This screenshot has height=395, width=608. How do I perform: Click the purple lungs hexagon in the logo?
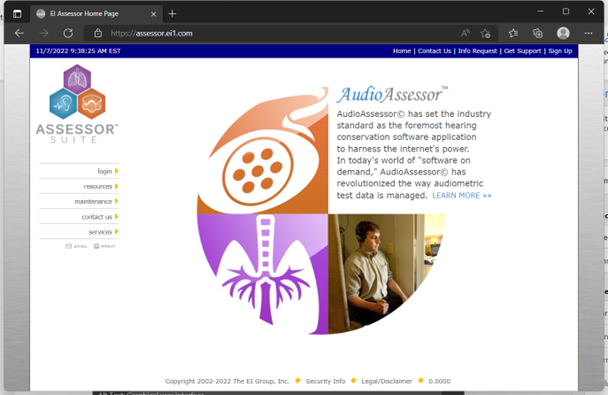pos(77,79)
